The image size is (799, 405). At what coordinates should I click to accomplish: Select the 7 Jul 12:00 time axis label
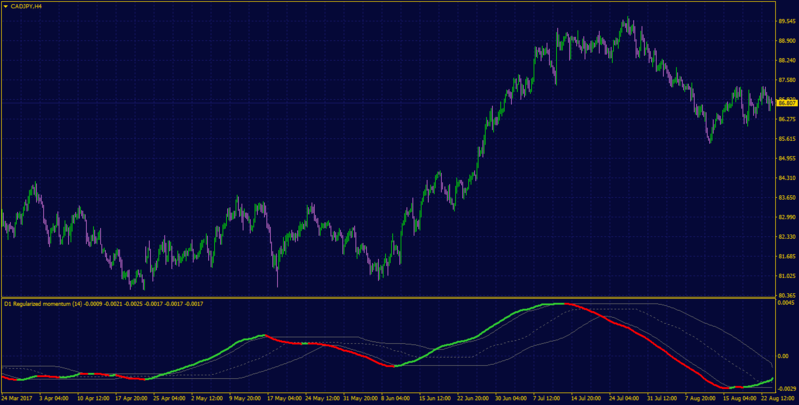(x=548, y=396)
